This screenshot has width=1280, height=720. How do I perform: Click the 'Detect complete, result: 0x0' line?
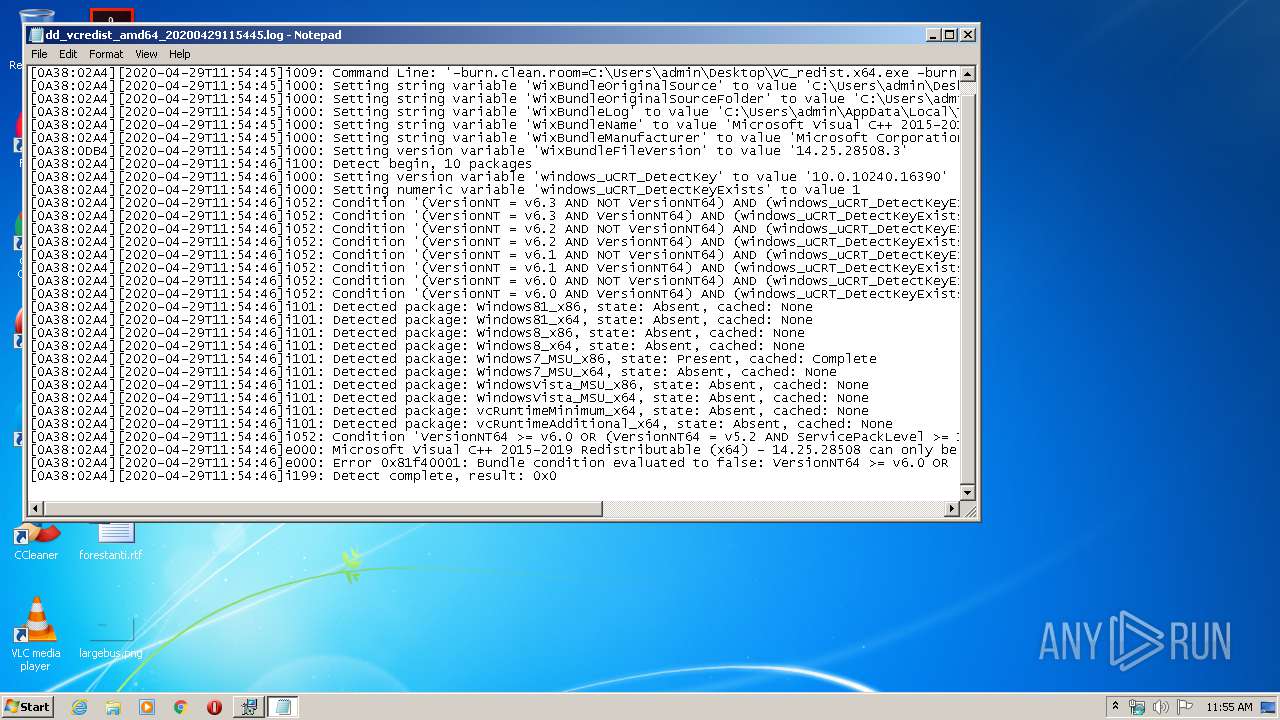click(x=294, y=476)
